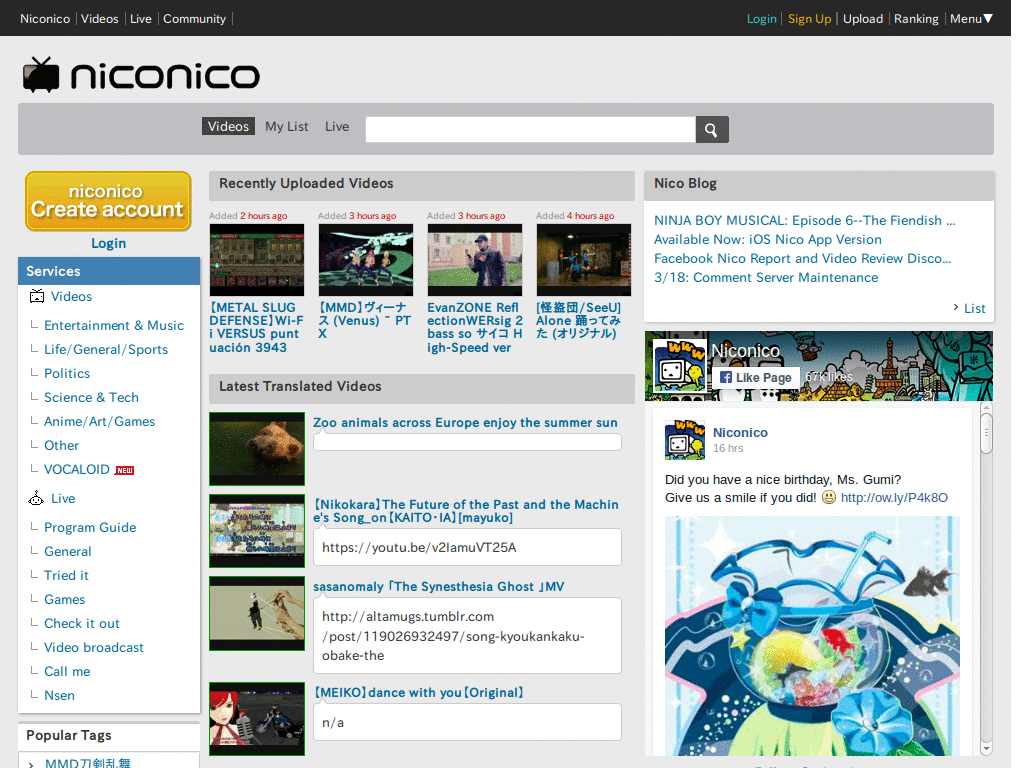The height and width of the screenshot is (768, 1024).
Task: Click the Zoo animals across Europe title
Action: point(465,423)
